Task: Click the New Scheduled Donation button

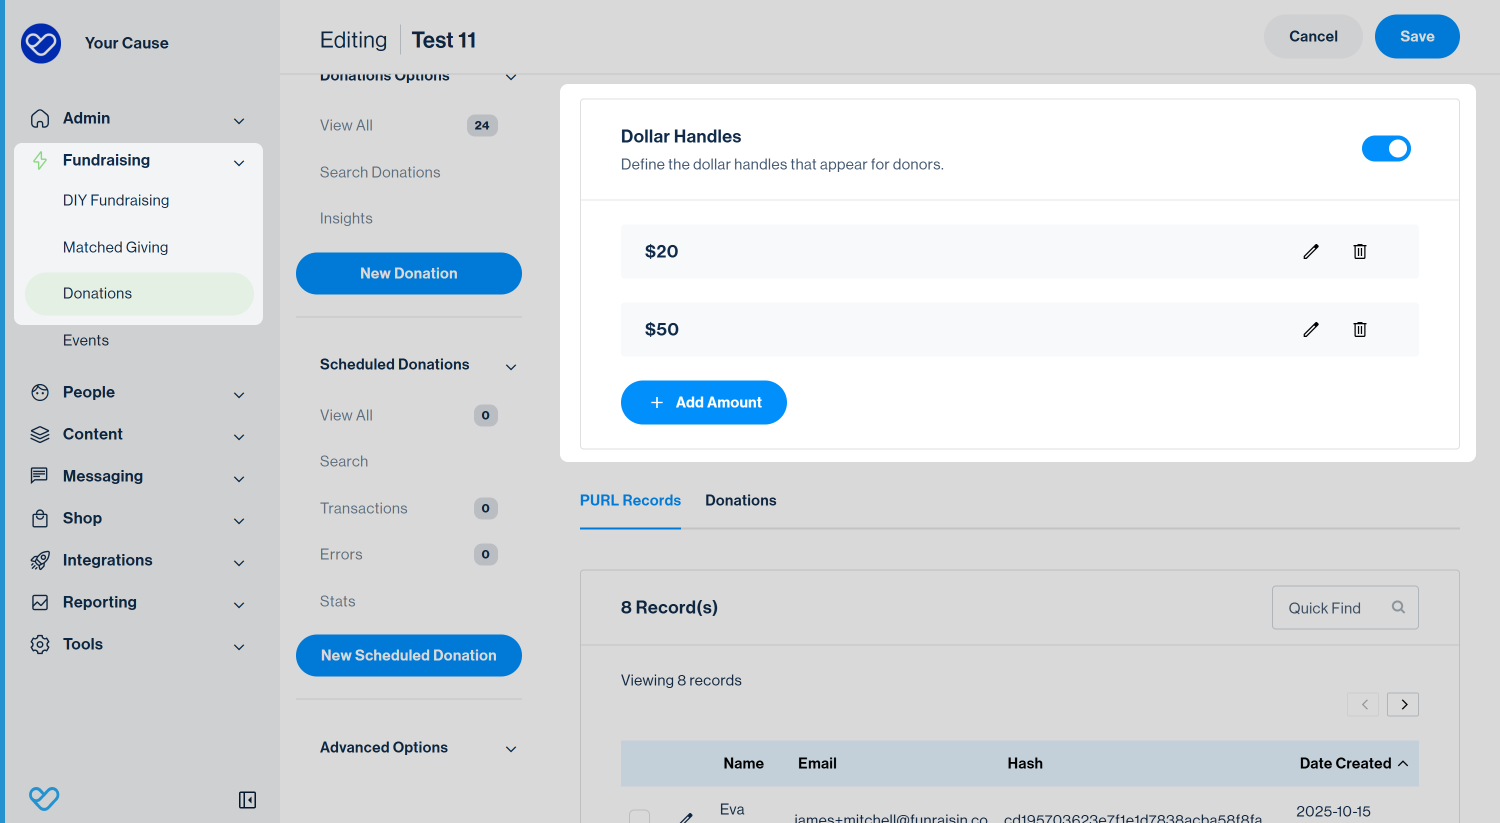Action: pyautogui.click(x=409, y=655)
